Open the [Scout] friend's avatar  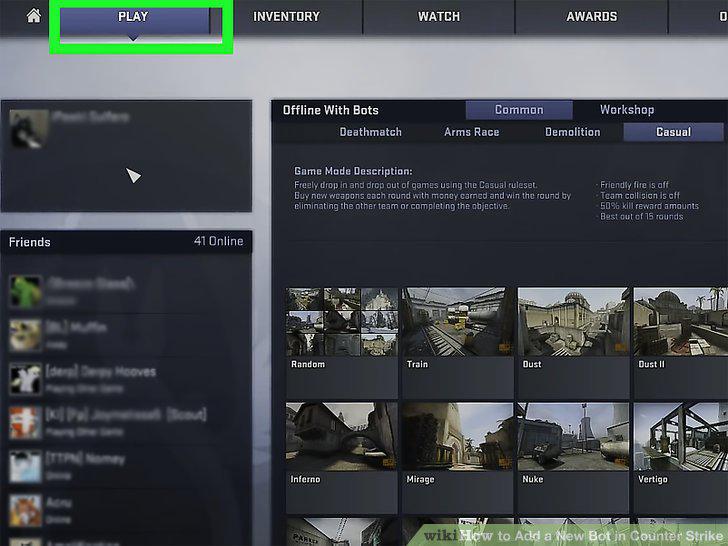click(x=26, y=423)
